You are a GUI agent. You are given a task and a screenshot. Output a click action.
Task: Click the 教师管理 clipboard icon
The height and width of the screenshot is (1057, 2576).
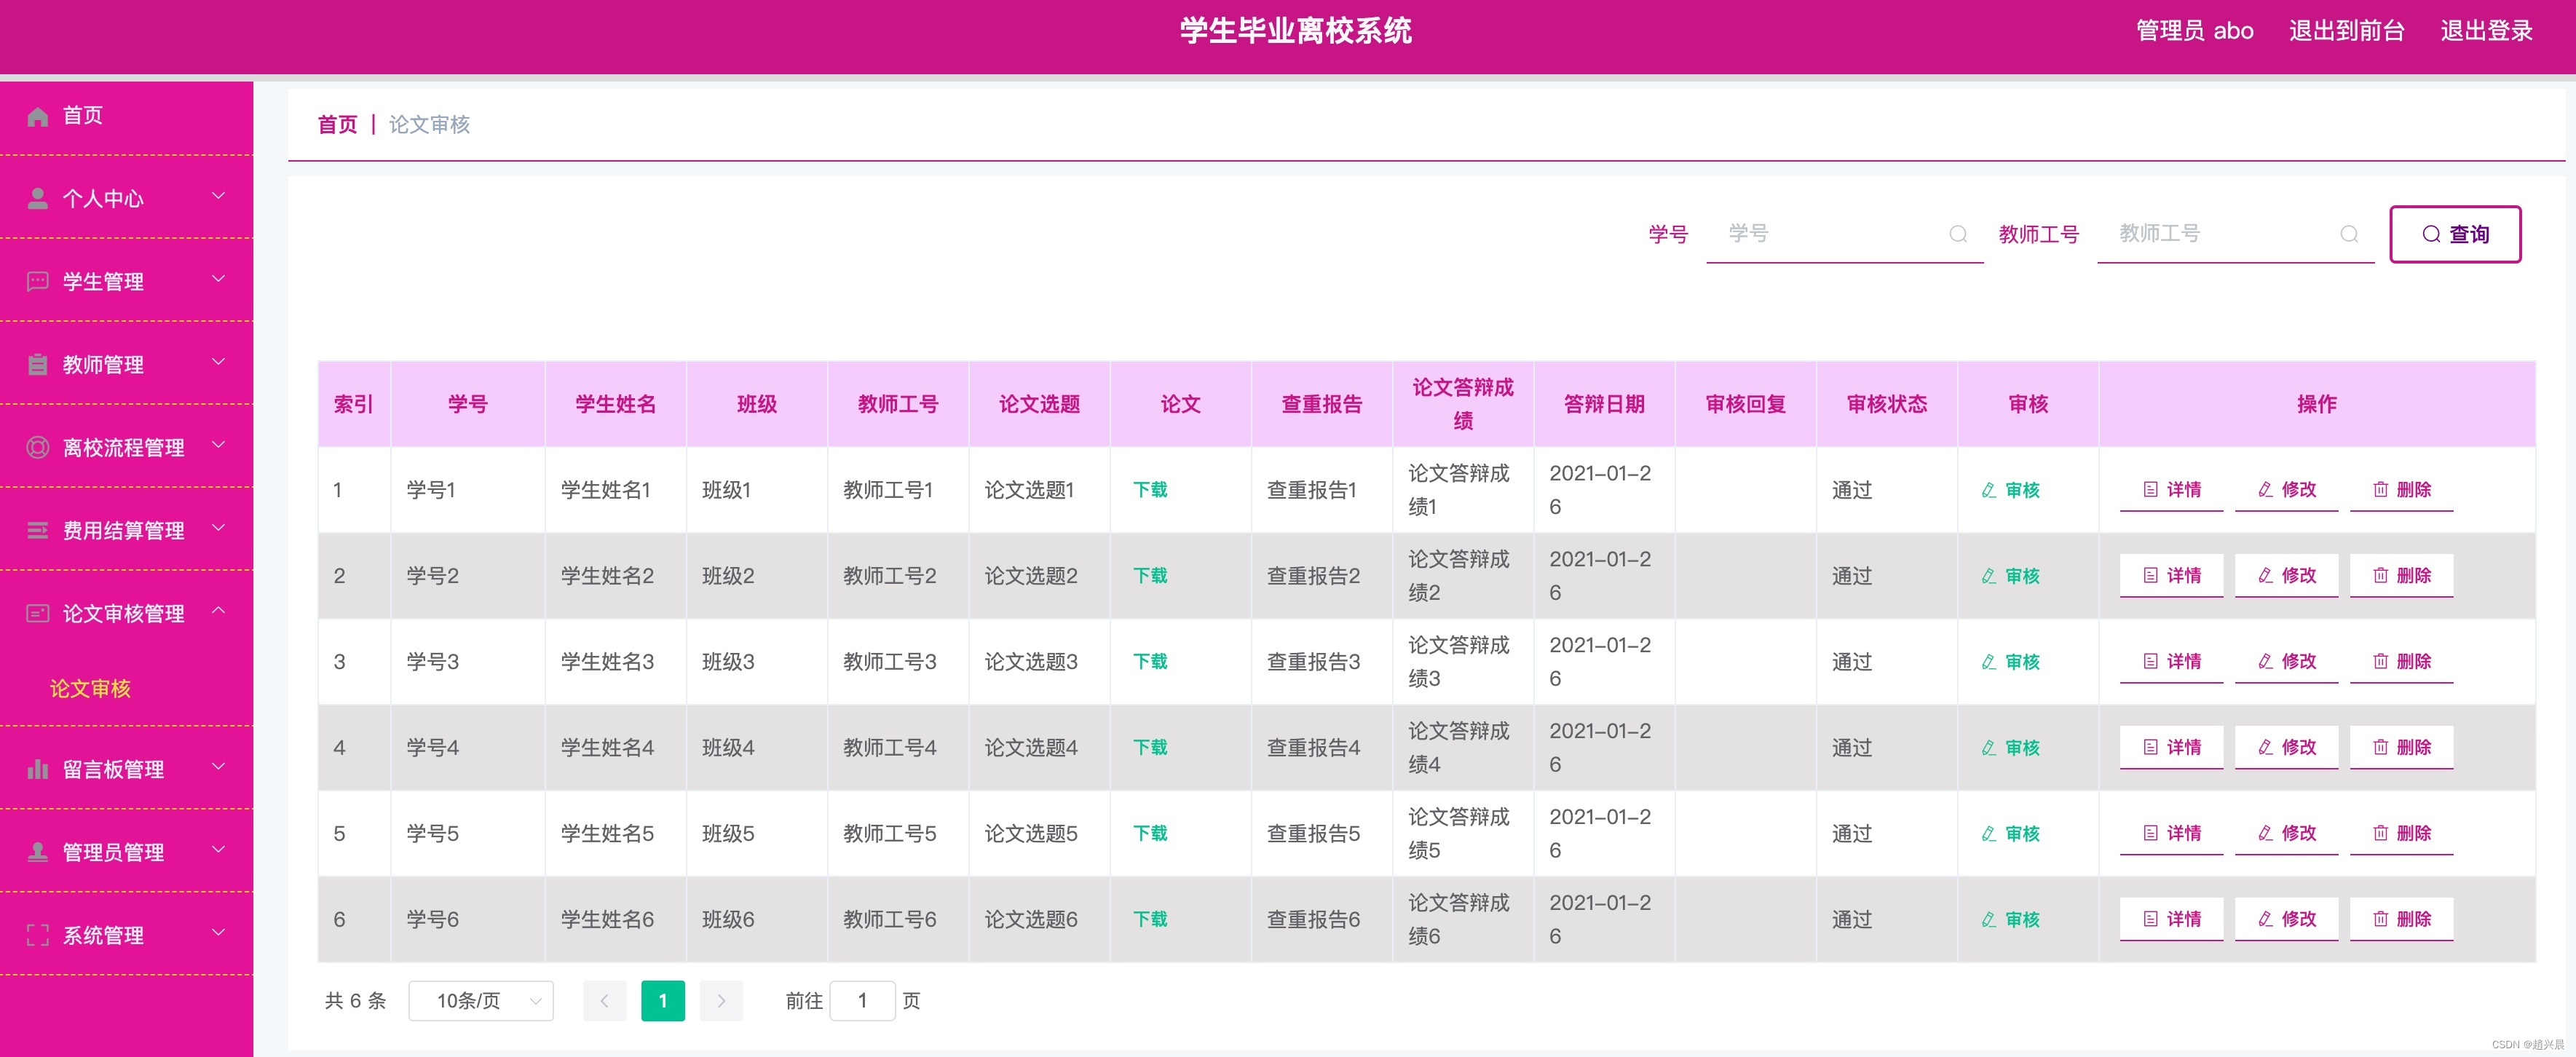(38, 364)
